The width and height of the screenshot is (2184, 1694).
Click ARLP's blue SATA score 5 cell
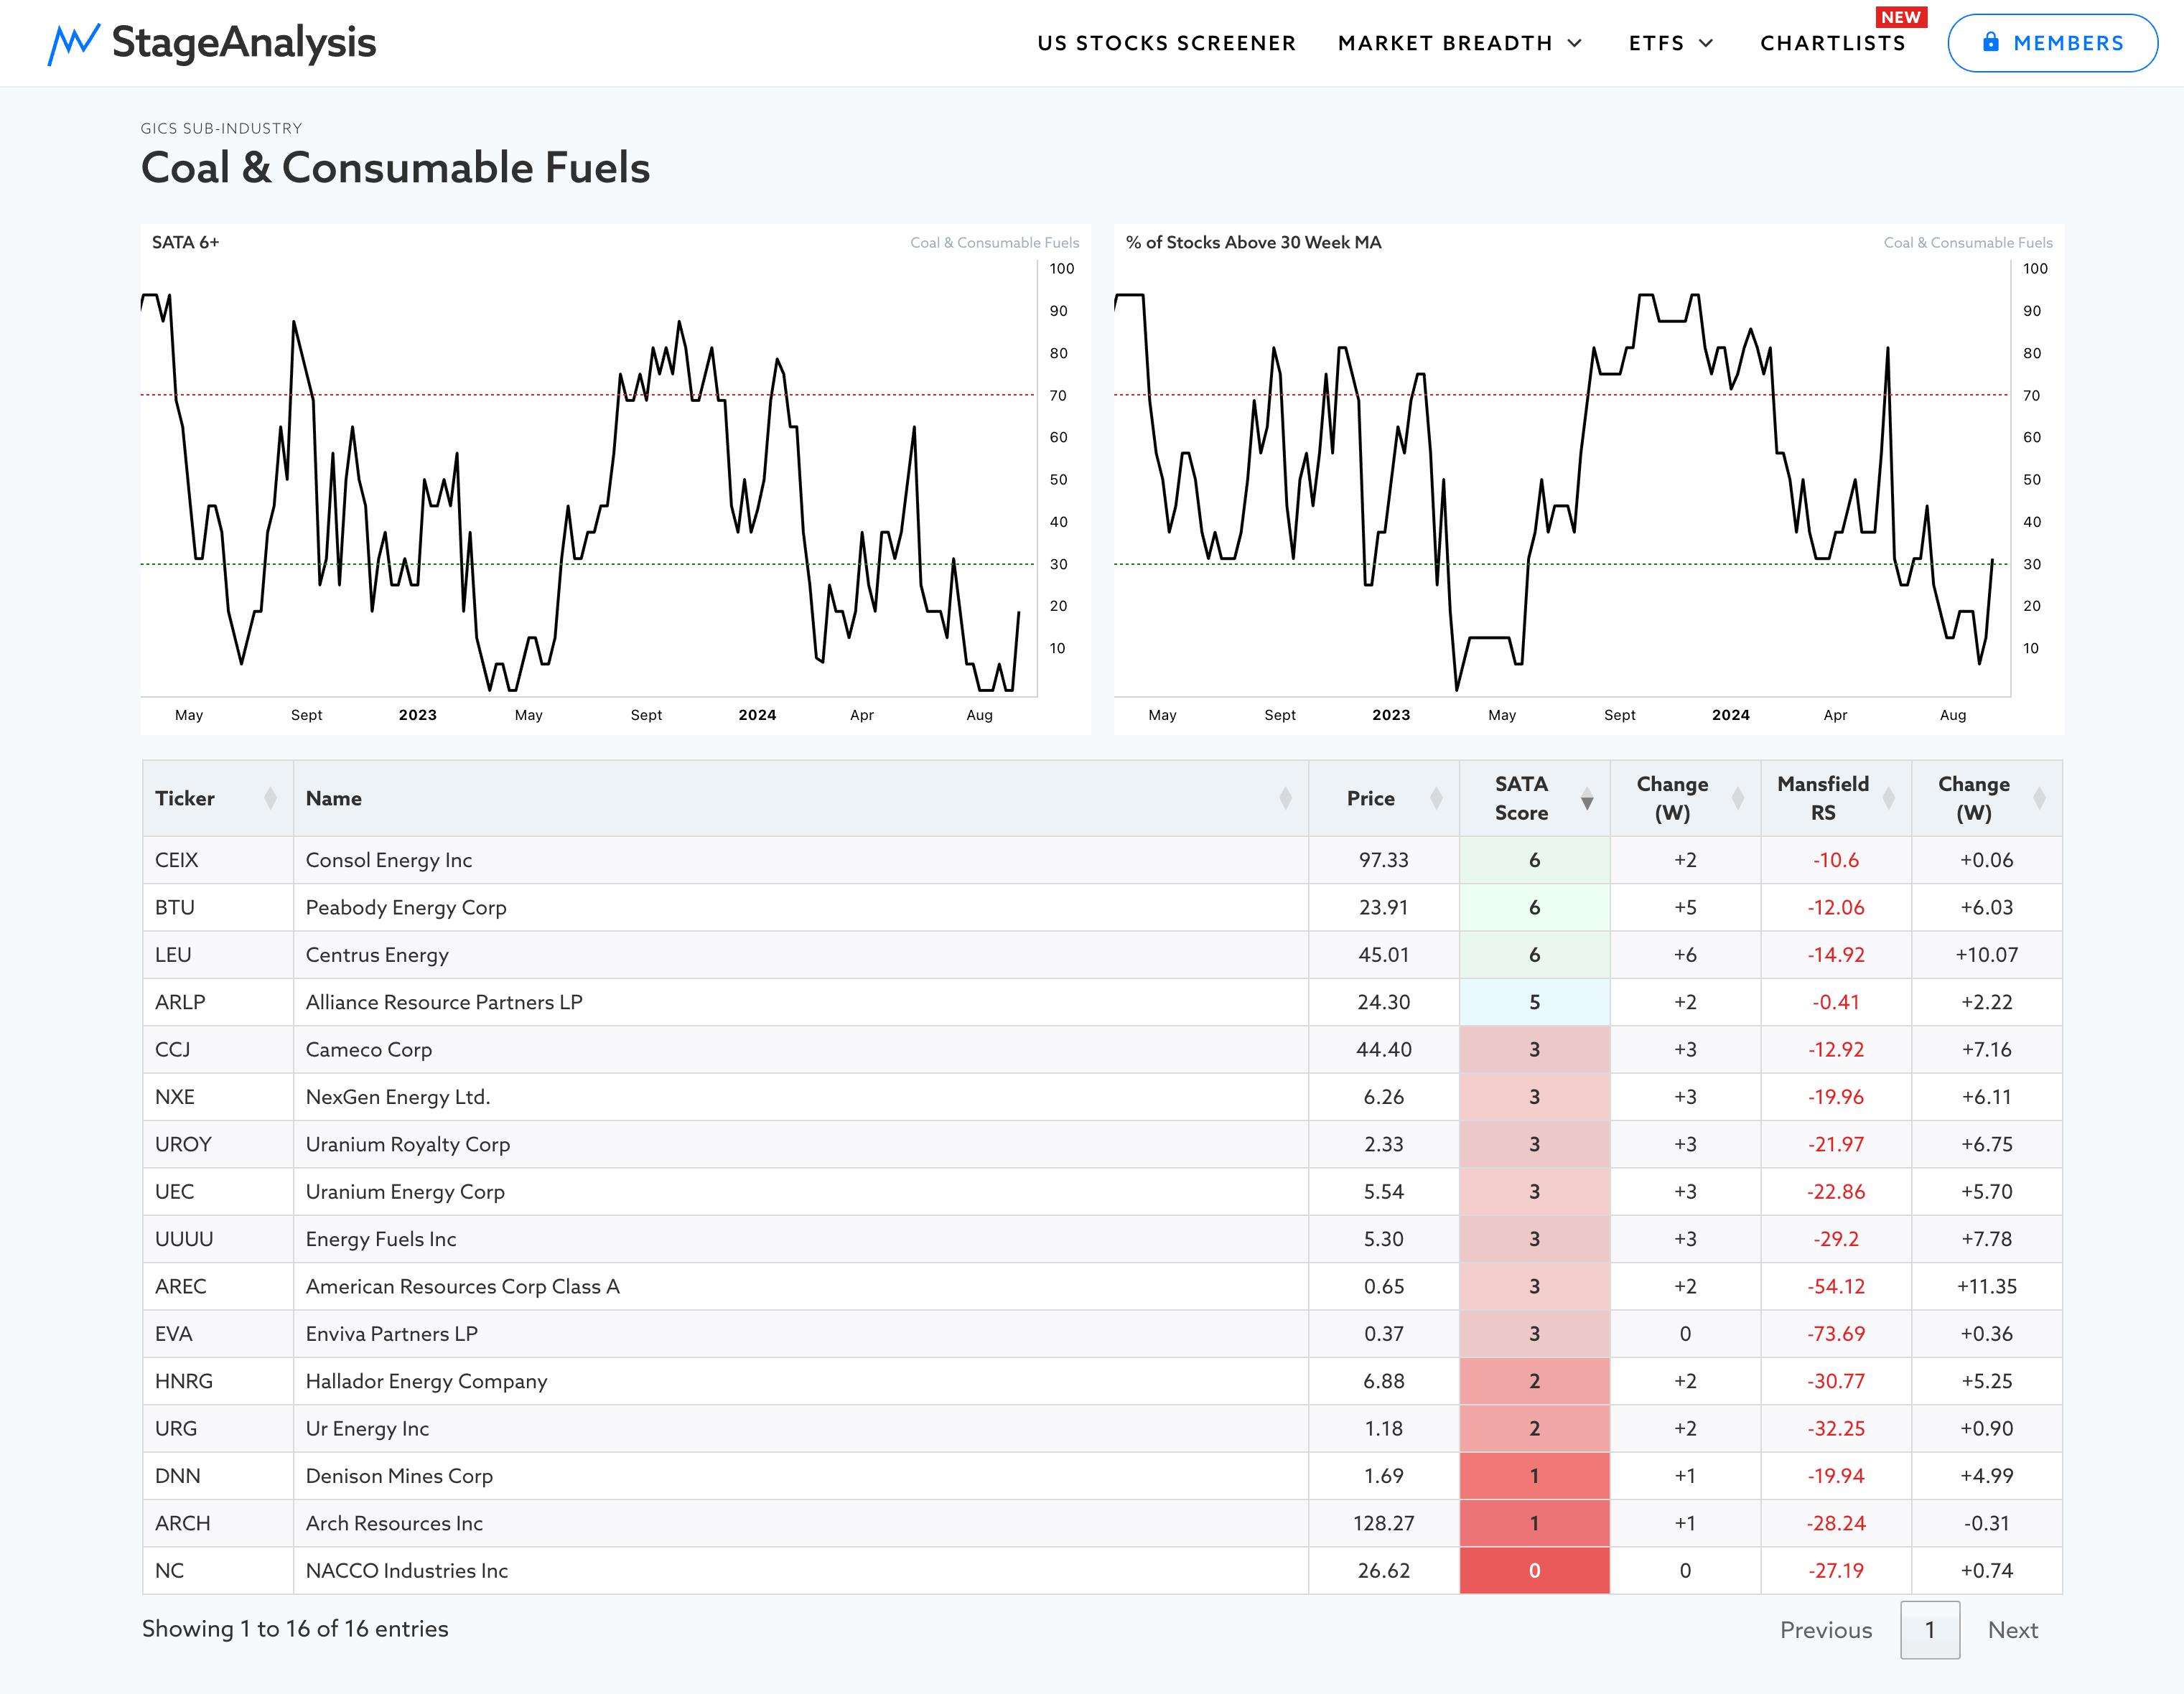(1535, 1002)
